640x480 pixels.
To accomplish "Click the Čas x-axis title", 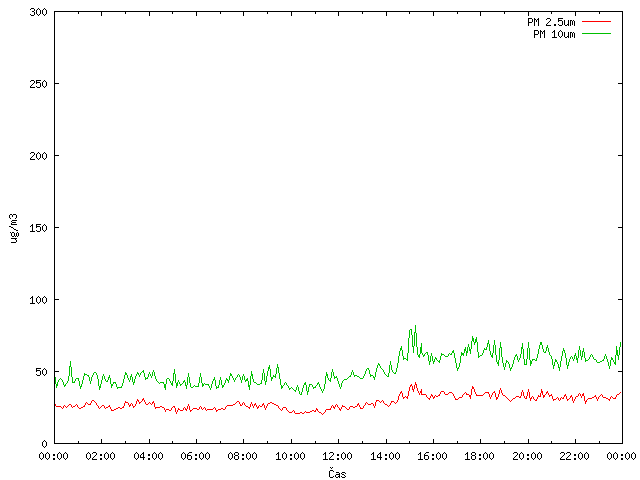I will coord(337,473).
